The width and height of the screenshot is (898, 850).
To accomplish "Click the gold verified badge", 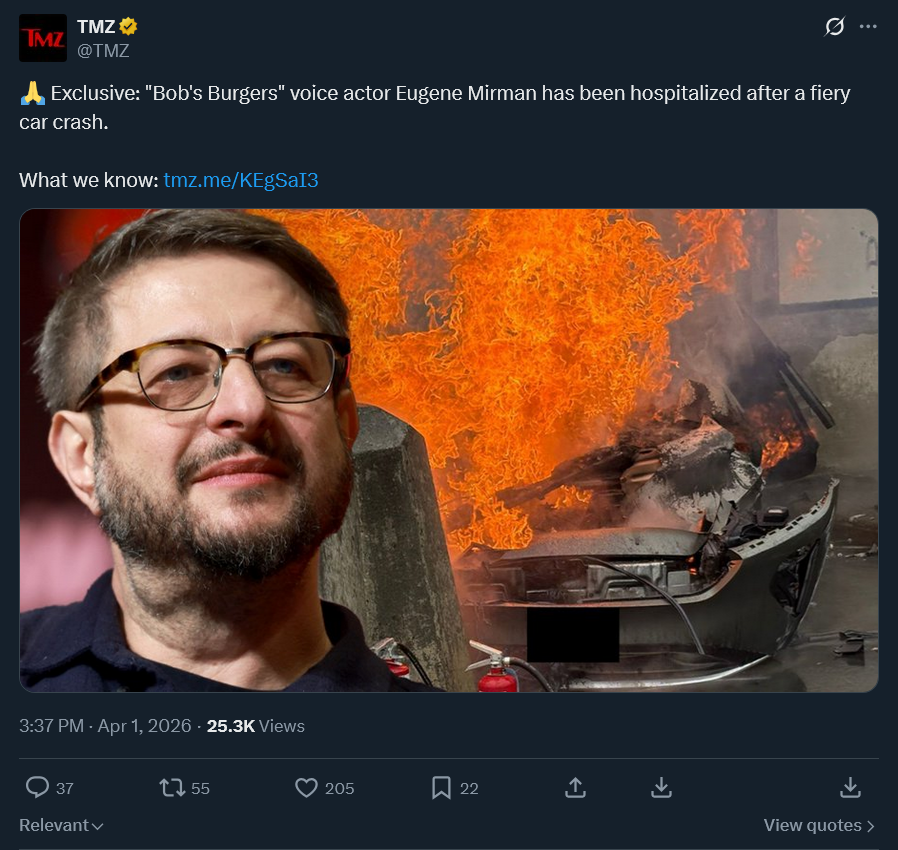I will coord(128,26).
